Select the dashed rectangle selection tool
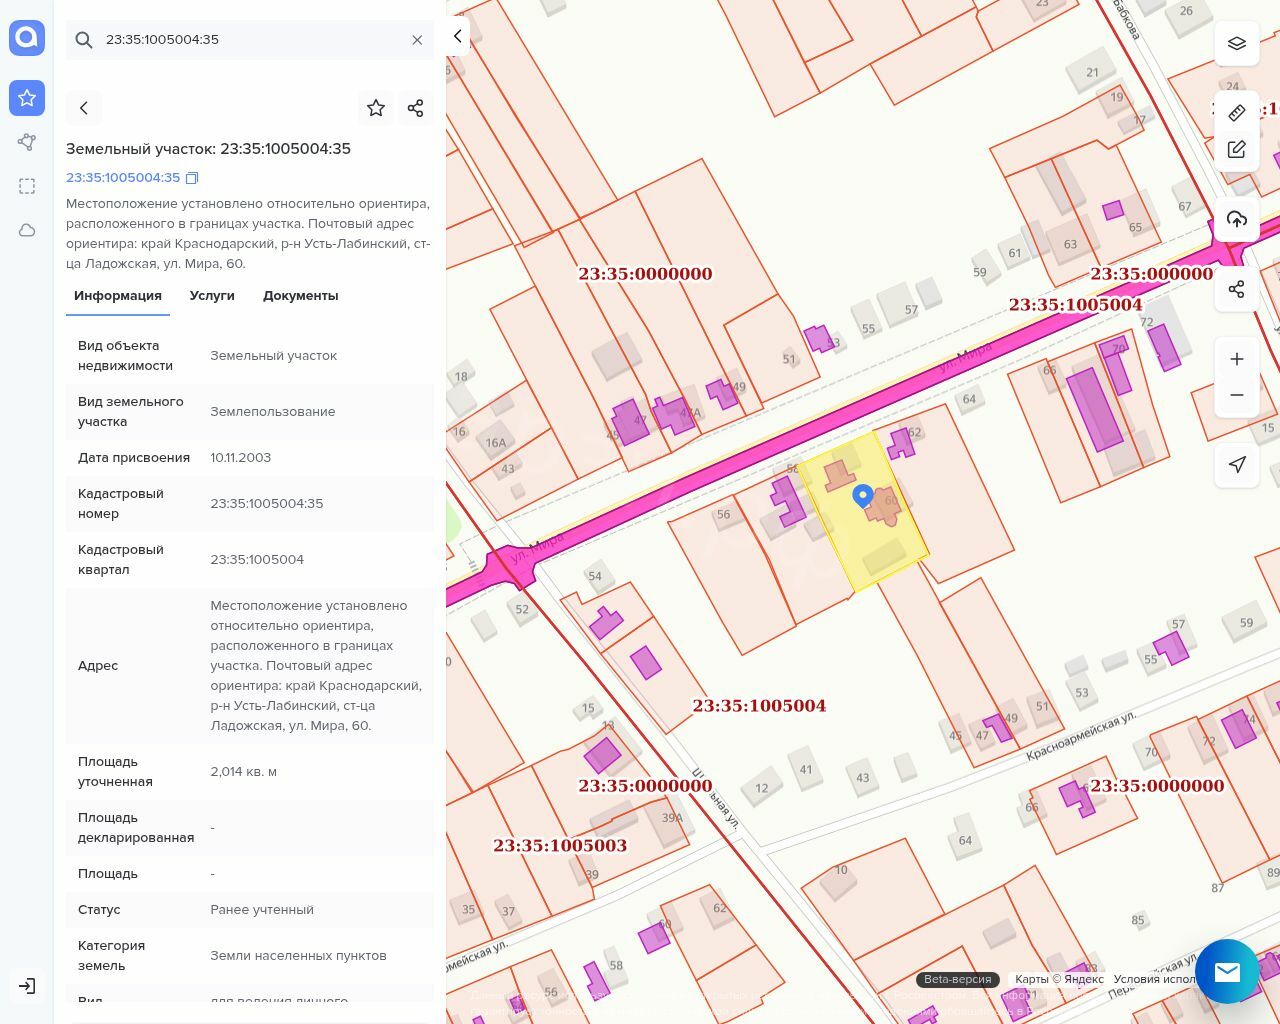This screenshot has height=1024, width=1280. pos(27,186)
